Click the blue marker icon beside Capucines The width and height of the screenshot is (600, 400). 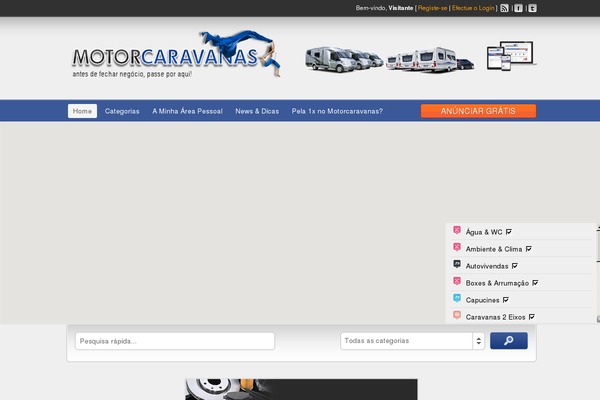[457, 298]
